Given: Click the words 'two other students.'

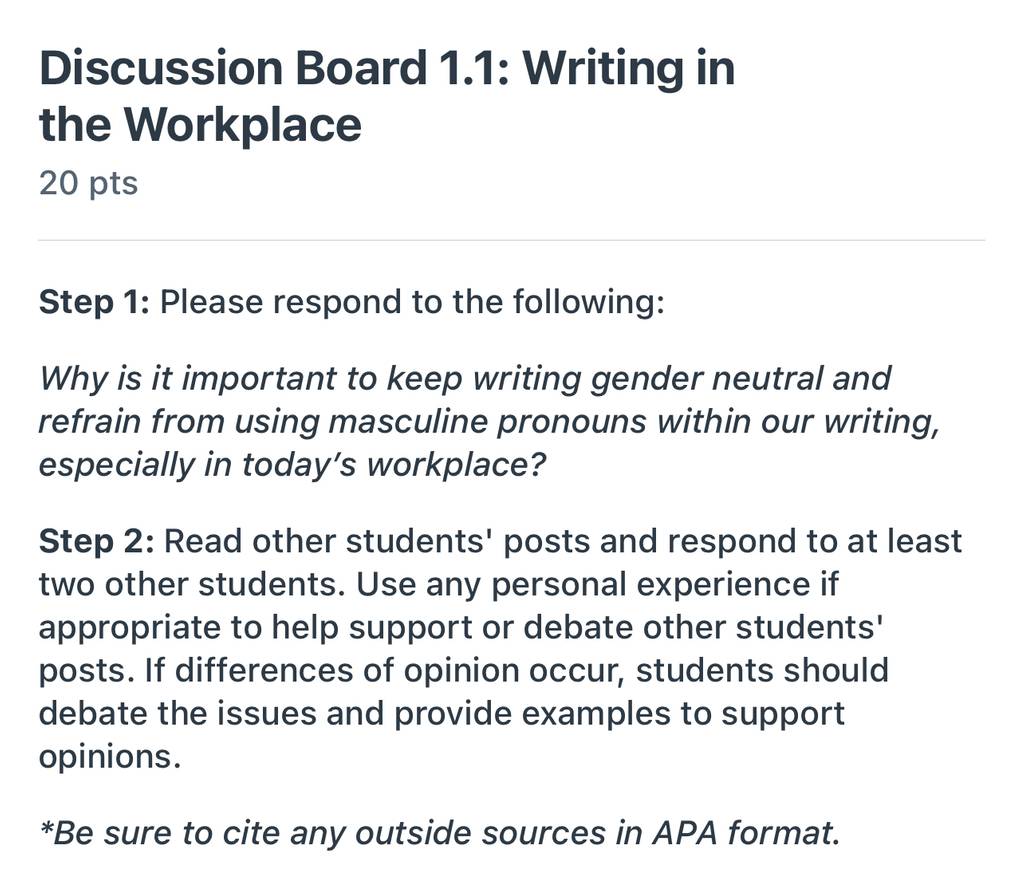Looking at the screenshot, I should (192, 584).
